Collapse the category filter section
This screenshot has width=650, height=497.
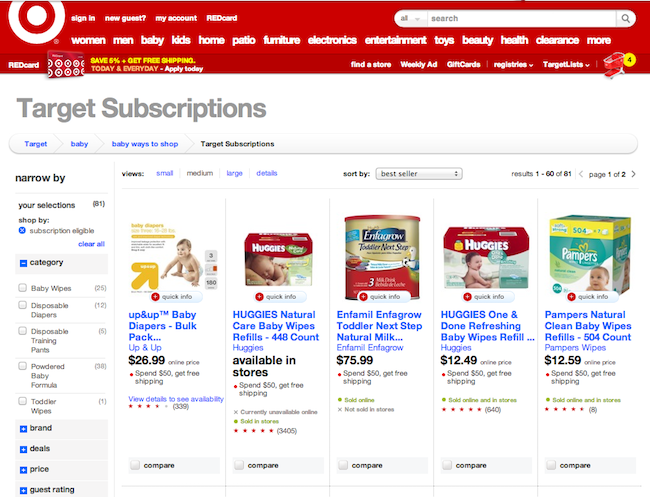point(24,263)
